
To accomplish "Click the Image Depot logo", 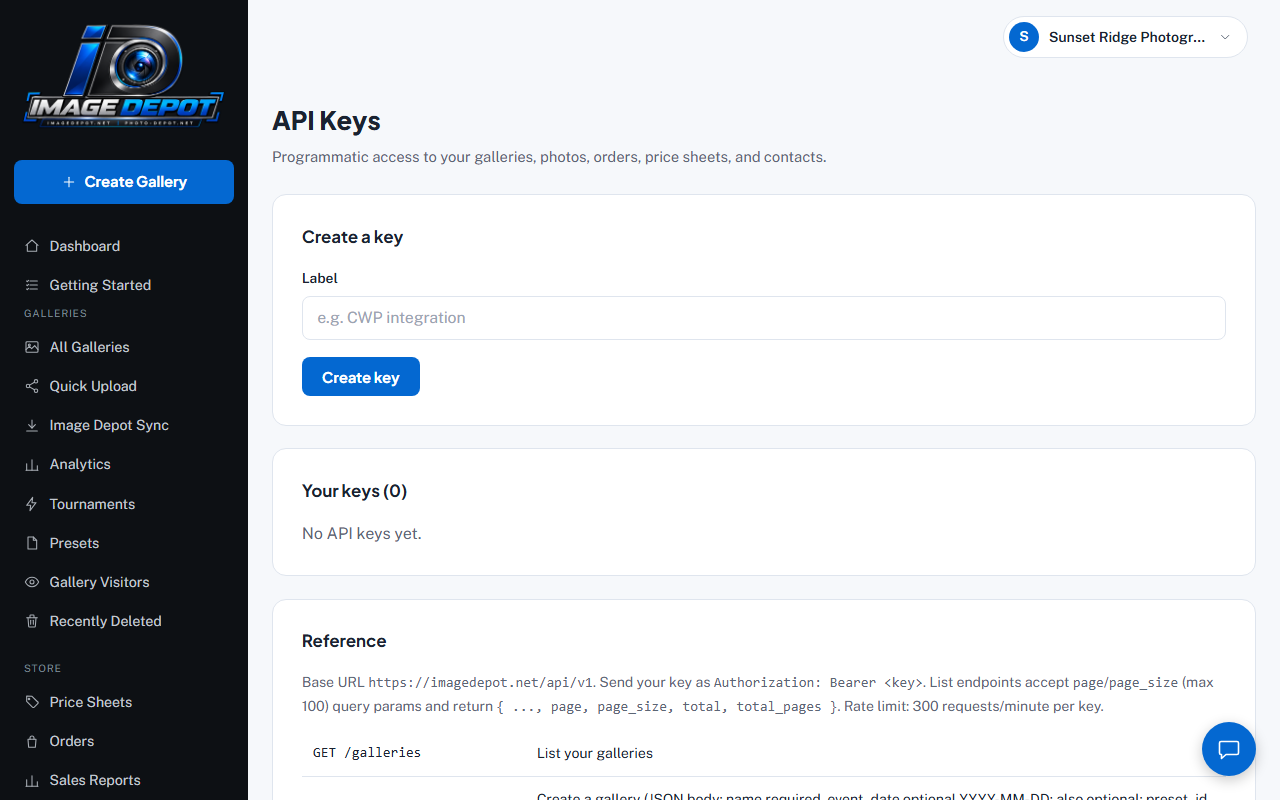I will coord(124,76).
